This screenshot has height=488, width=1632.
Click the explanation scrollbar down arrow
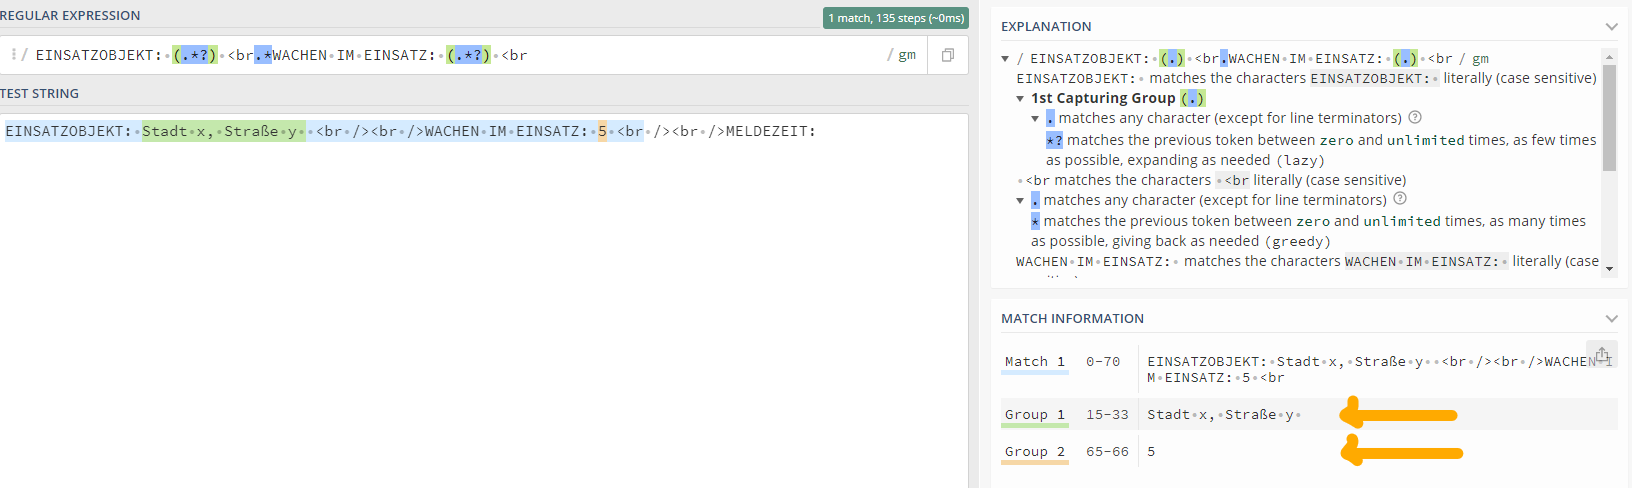[1609, 268]
